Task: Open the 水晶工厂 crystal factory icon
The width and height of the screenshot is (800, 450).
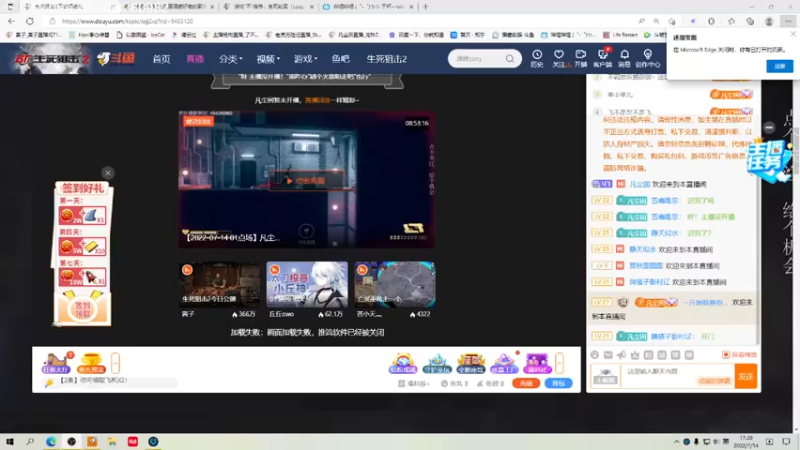Action: 504,363
